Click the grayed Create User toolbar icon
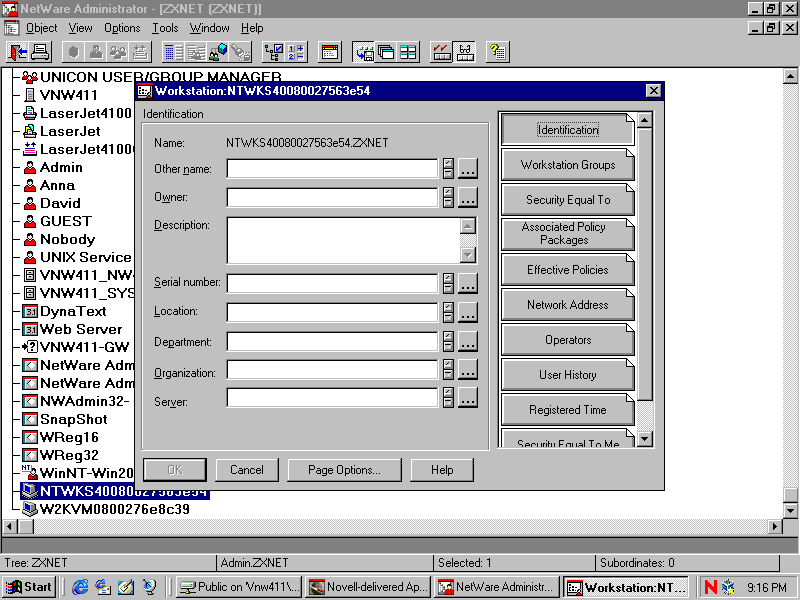Screen dimensions: 800x600 [96, 52]
